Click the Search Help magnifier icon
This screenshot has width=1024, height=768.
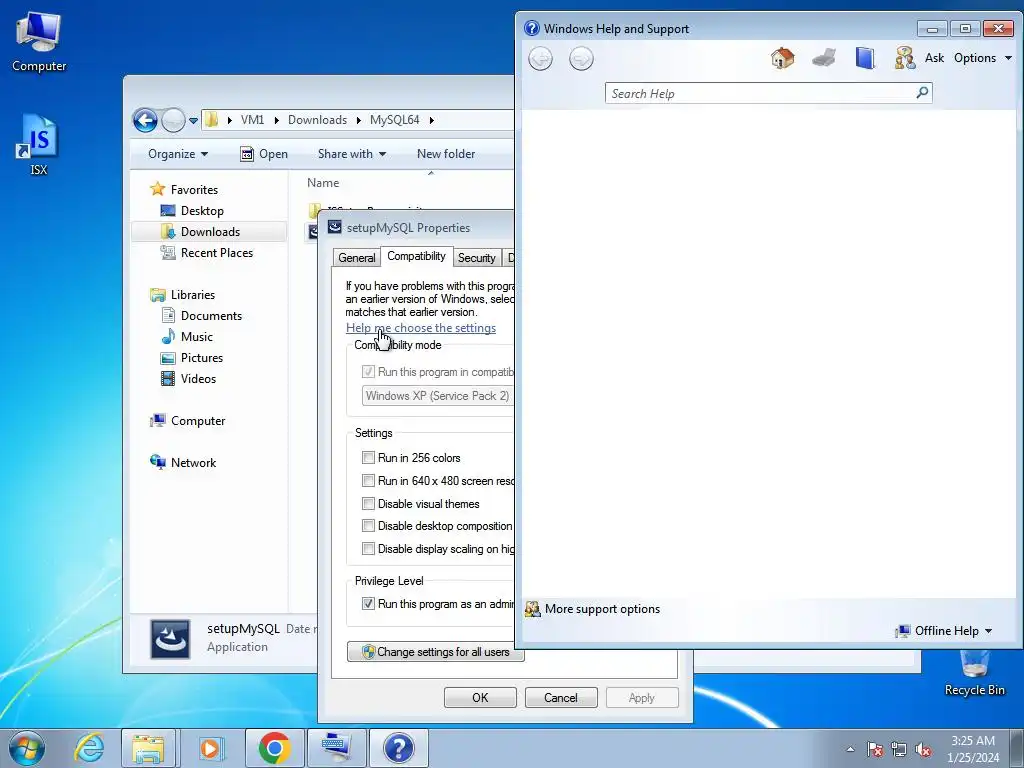coord(922,93)
